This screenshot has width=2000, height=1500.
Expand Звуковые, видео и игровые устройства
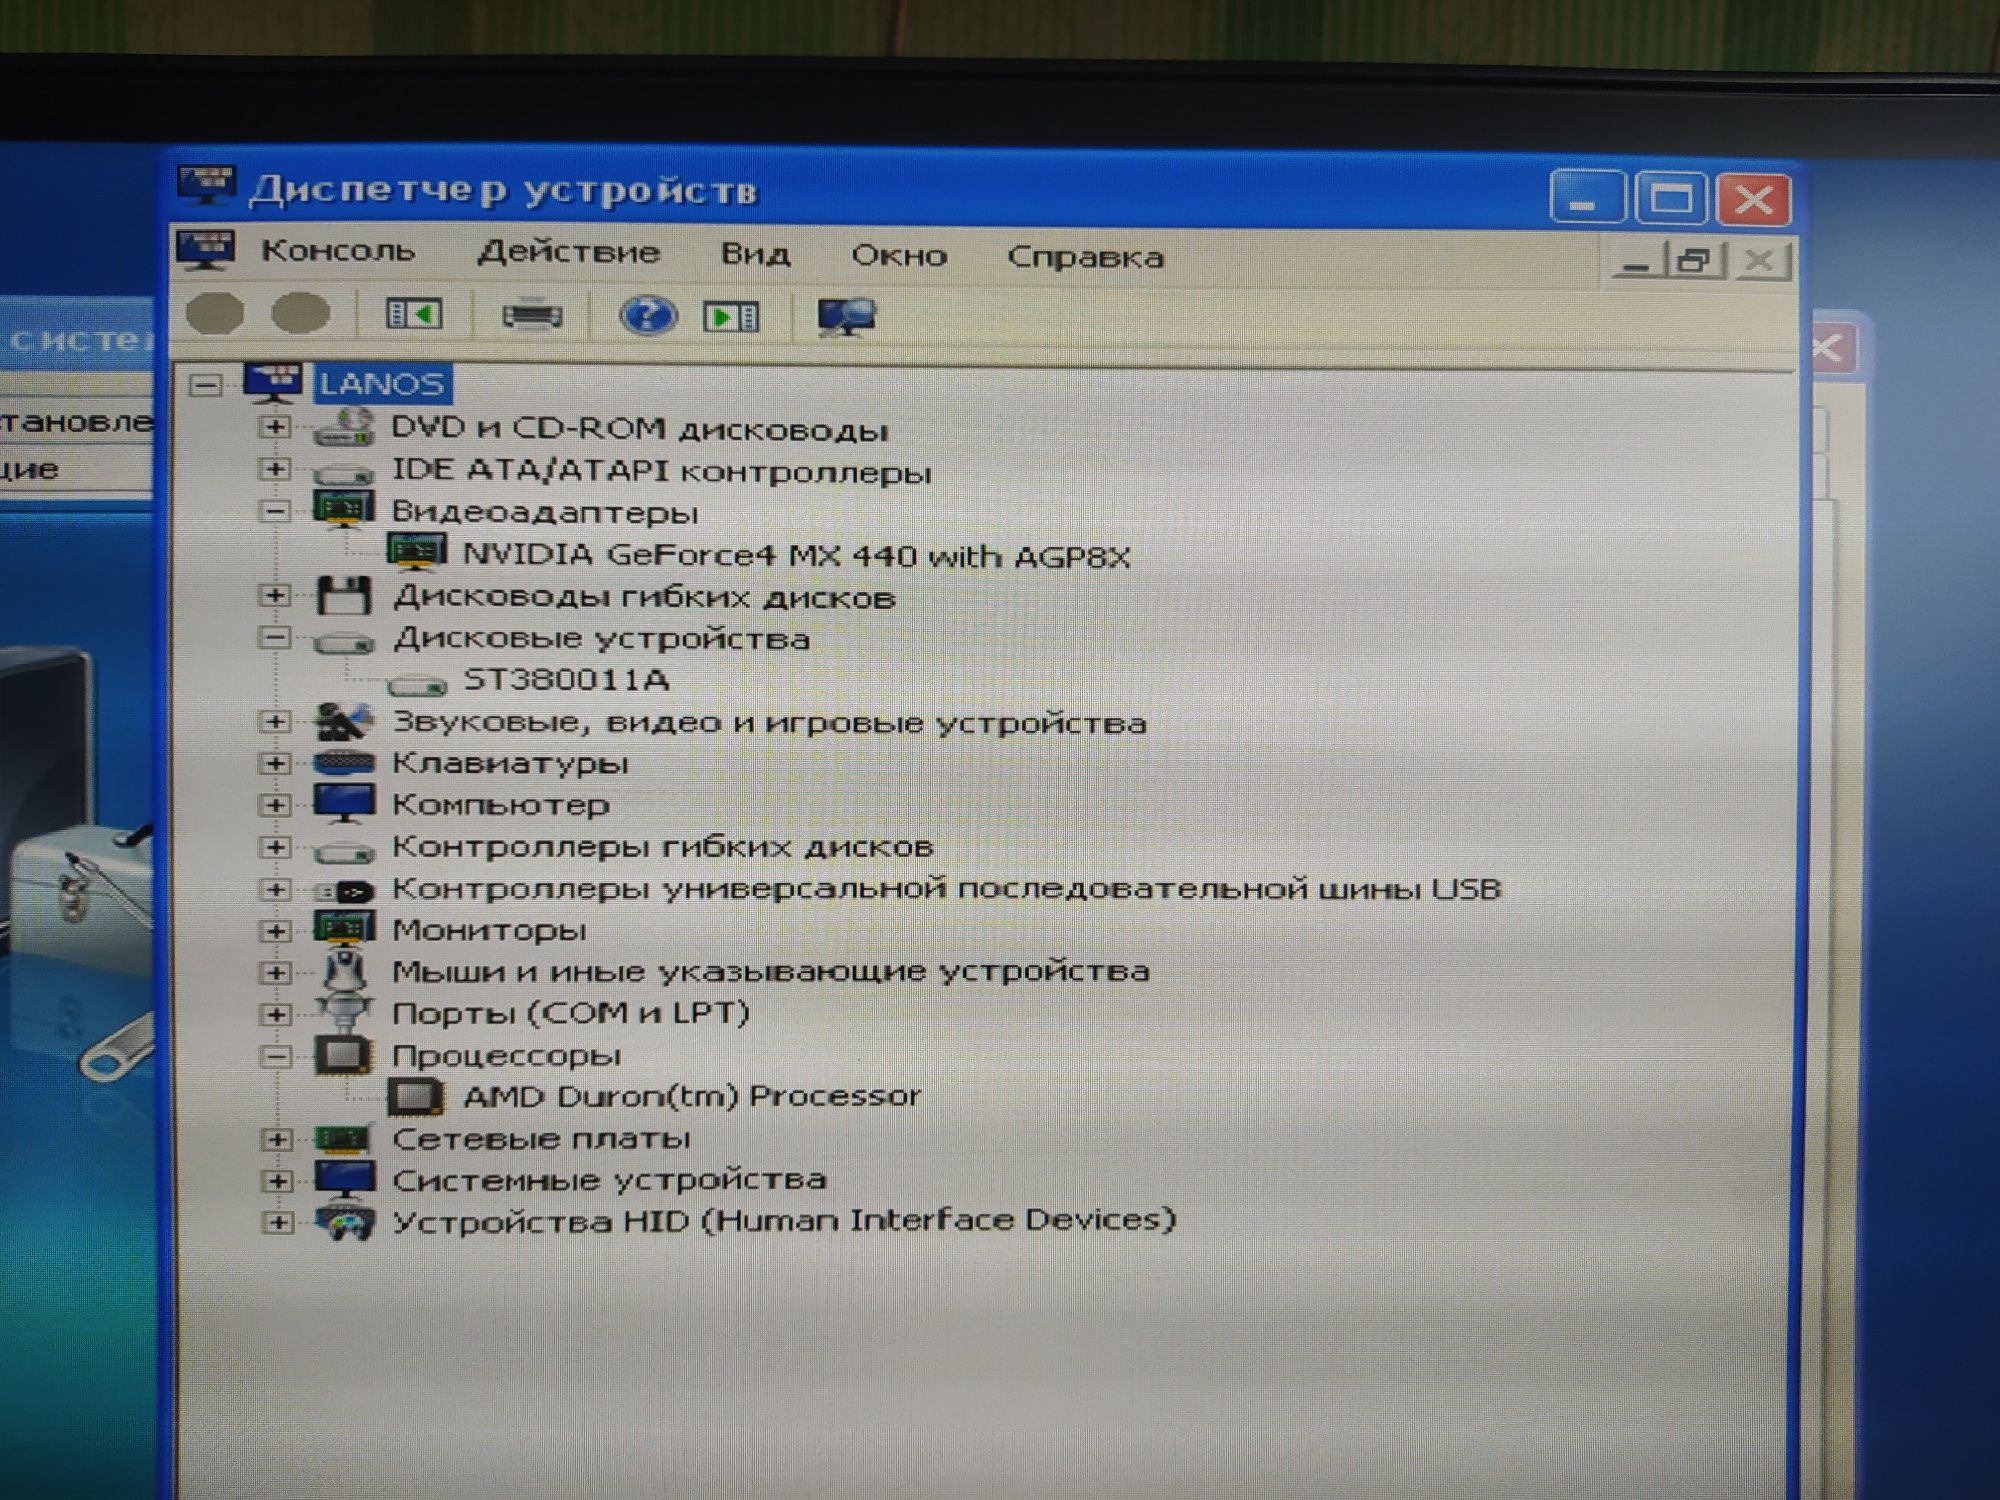point(275,721)
